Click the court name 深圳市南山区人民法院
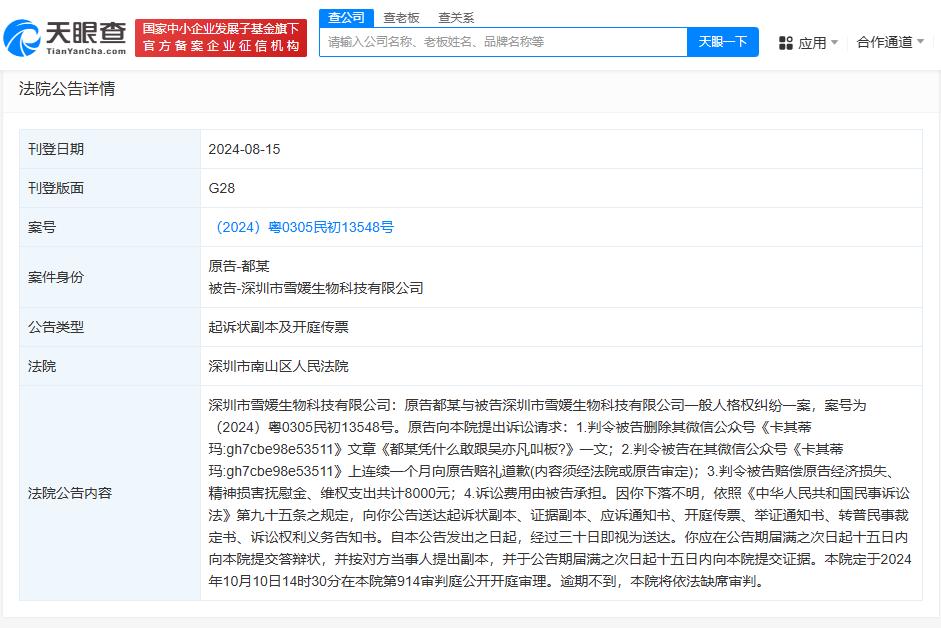The width and height of the screenshot is (941, 628). pos(278,366)
